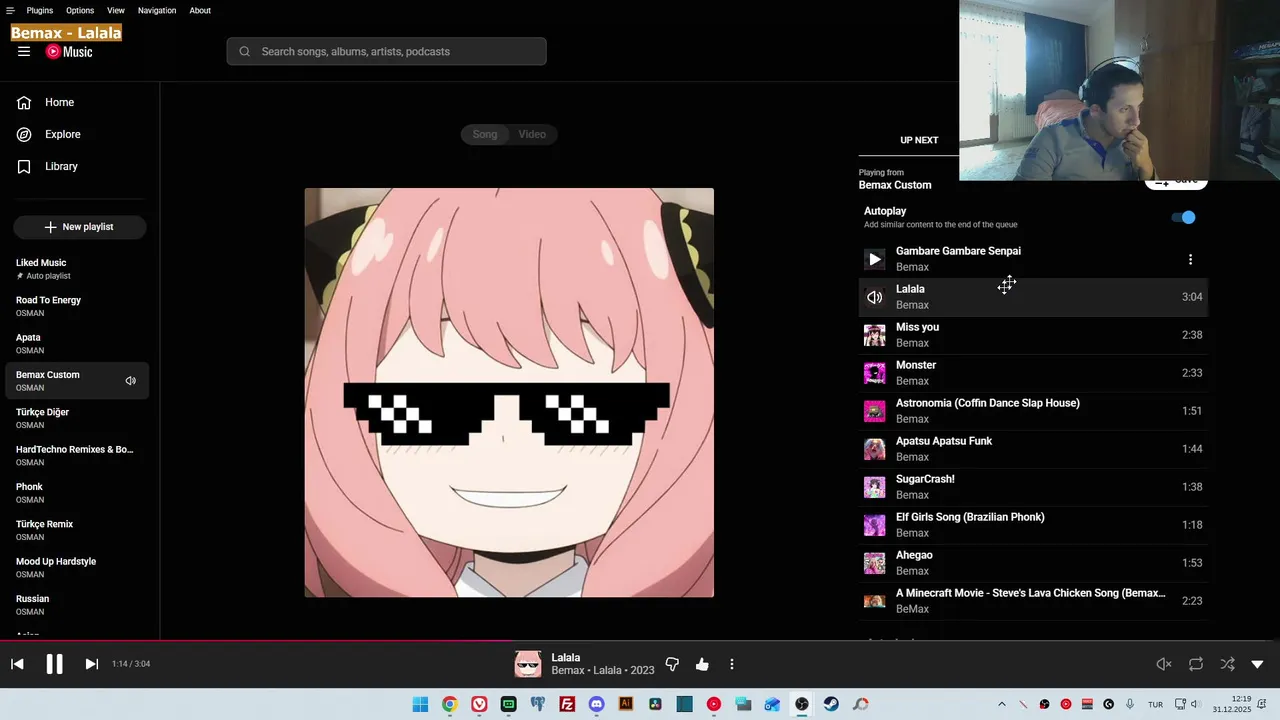The image size is (1280, 720).
Task: Unmute the player volume icon
Action: pyautogui.click(x=1164, y=664)
